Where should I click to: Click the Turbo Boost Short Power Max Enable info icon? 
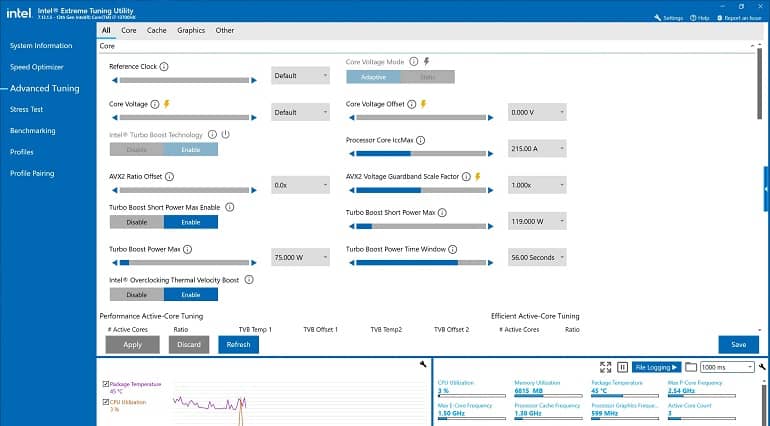(x=229, y=207)
